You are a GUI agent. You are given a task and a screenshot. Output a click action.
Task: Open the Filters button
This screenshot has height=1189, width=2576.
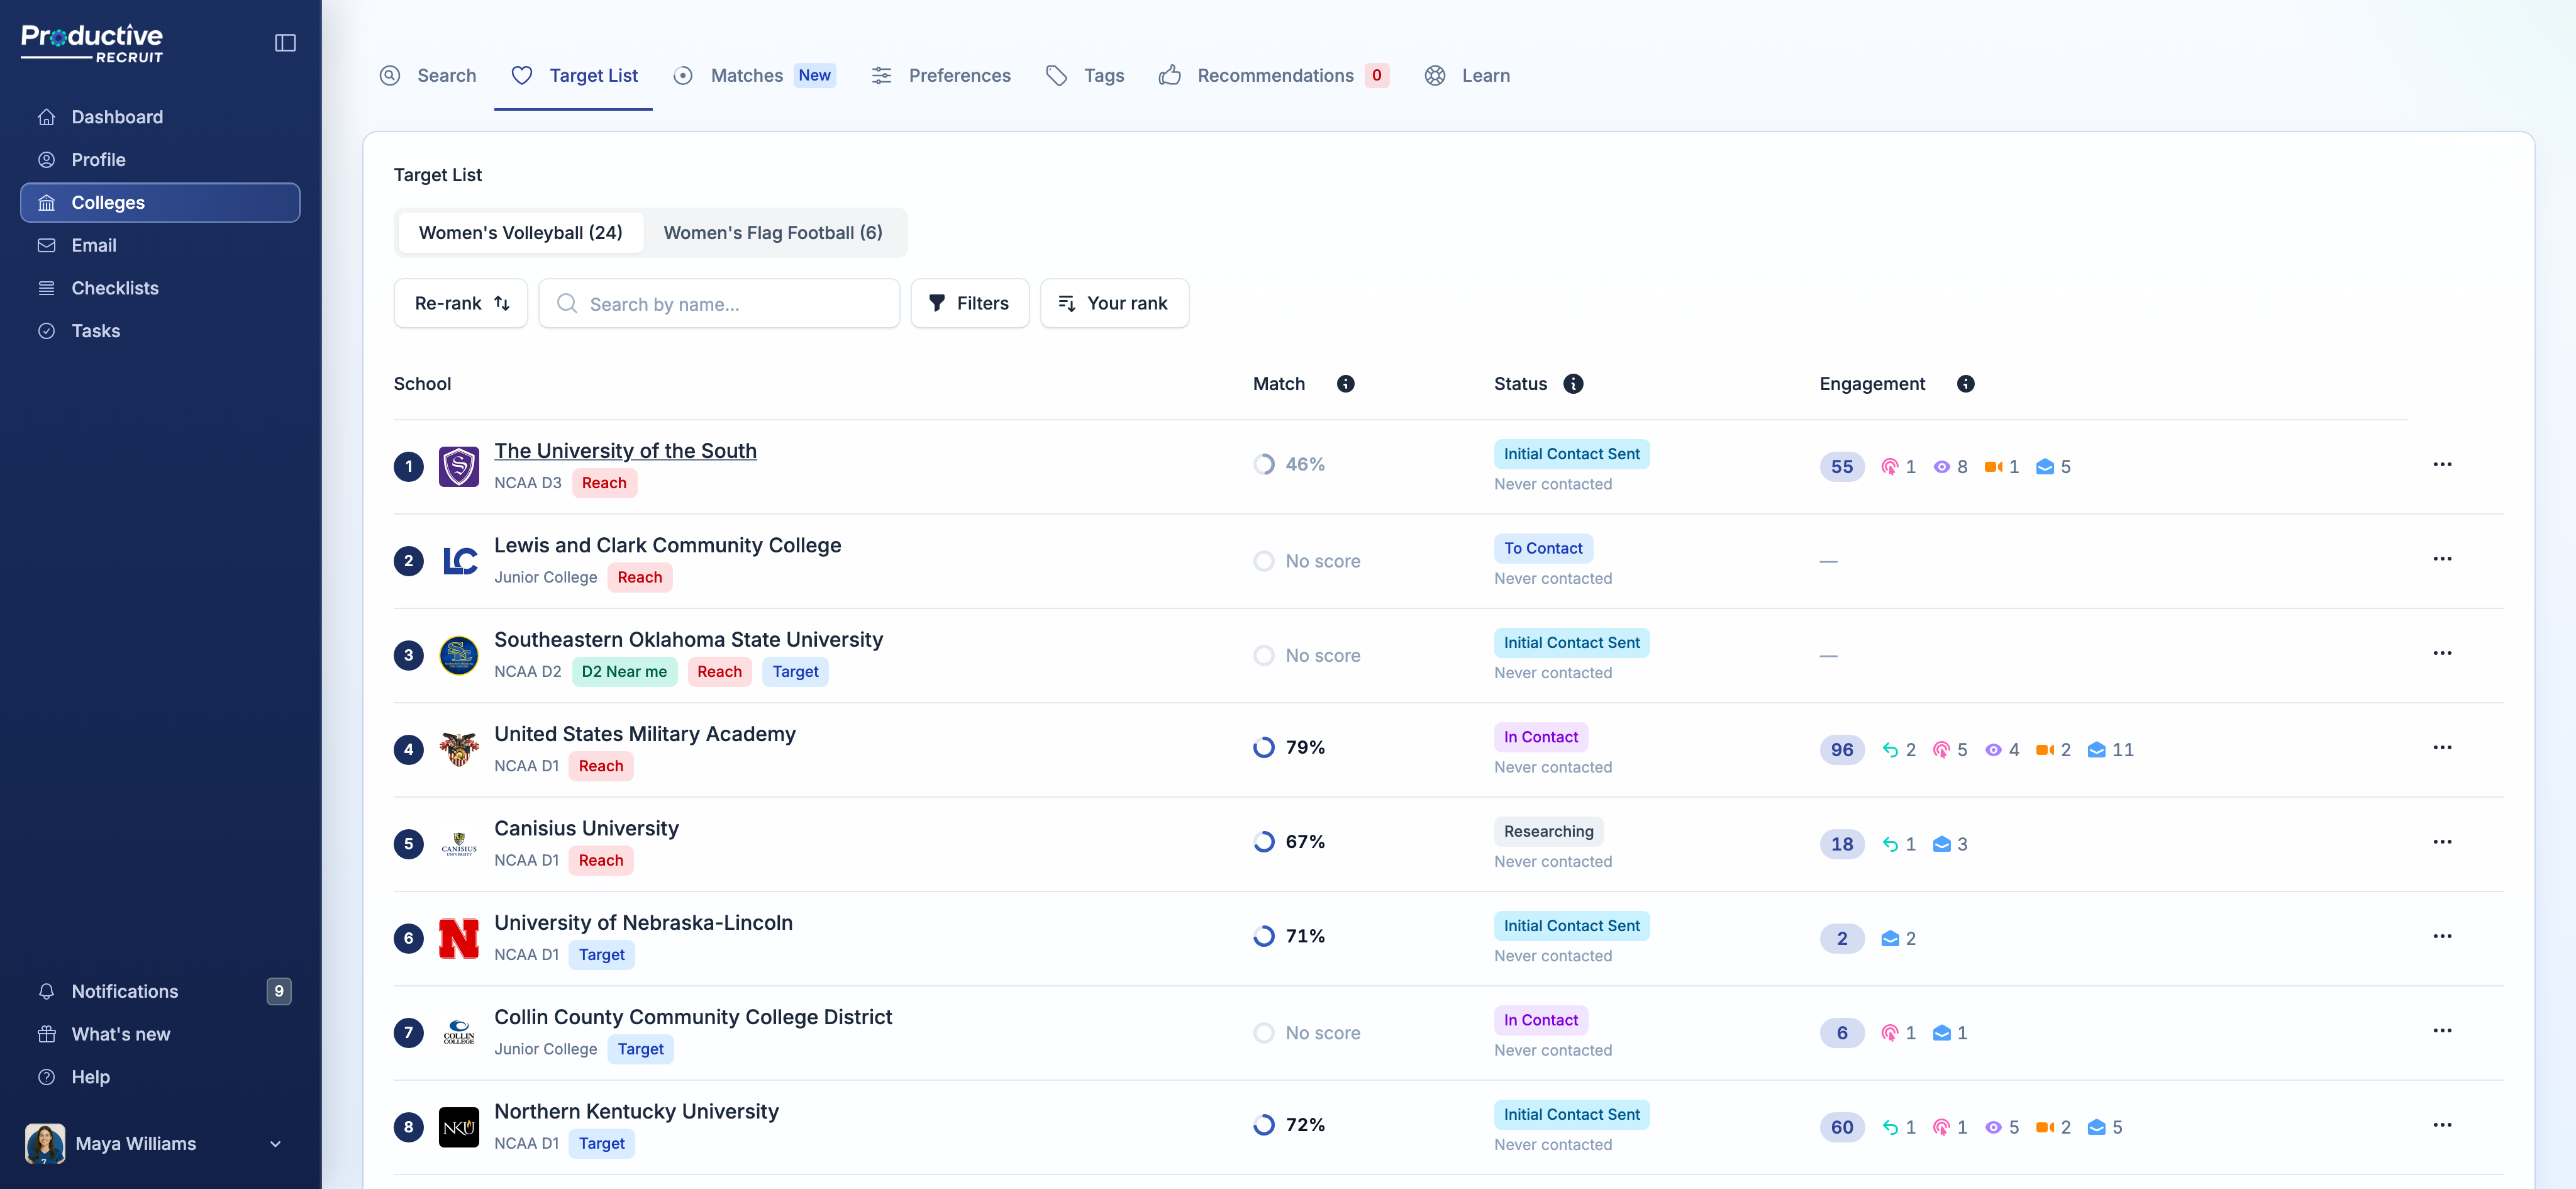969,303
